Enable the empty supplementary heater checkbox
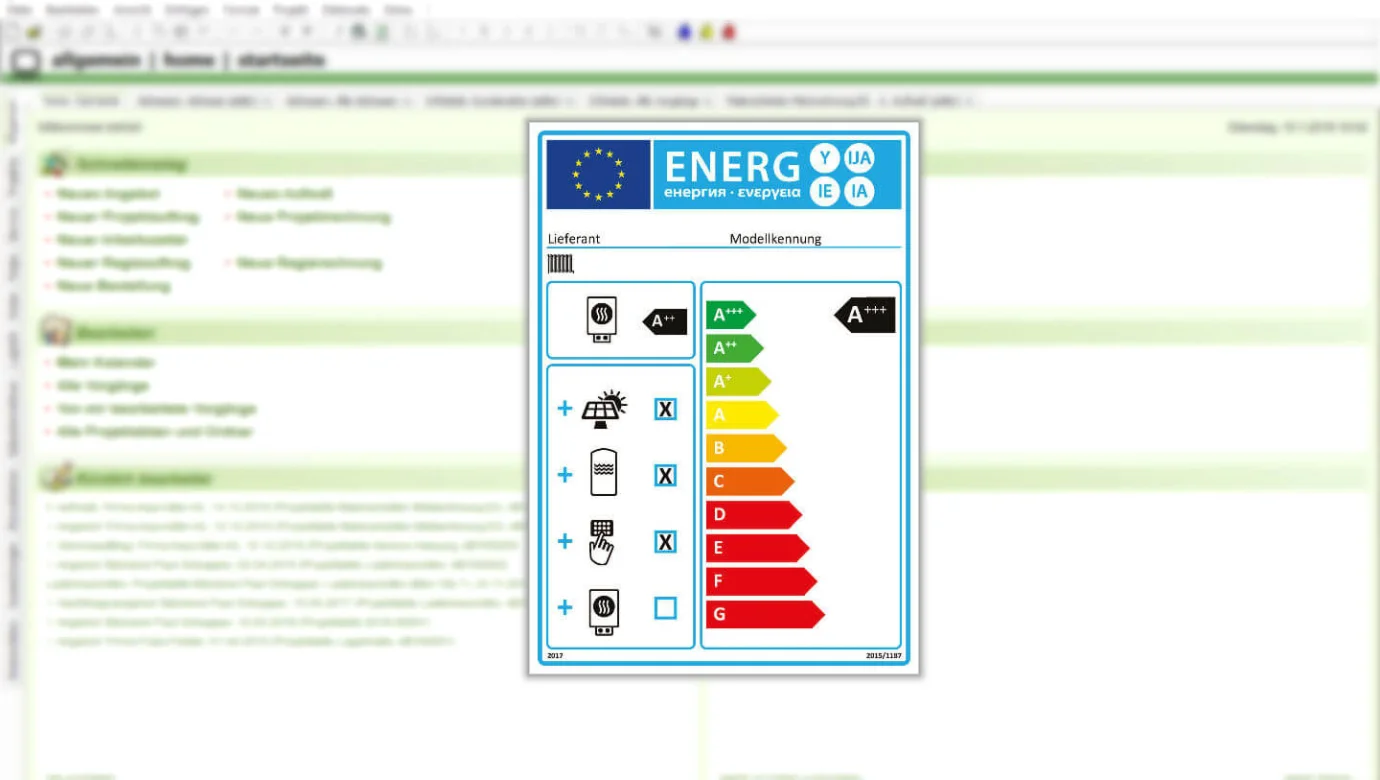 tap(665, 608)
